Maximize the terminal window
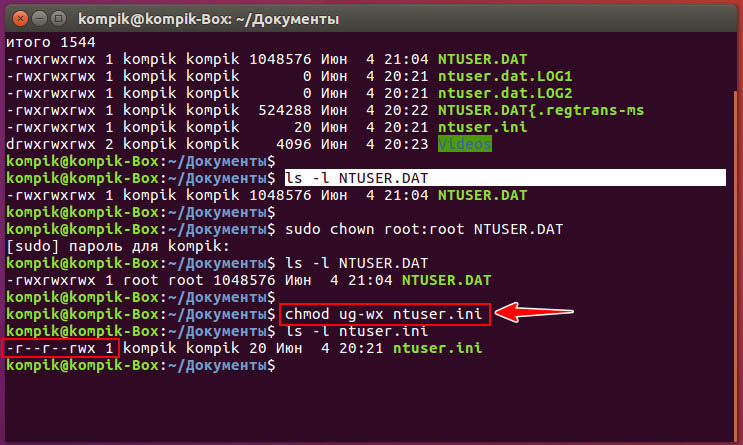Screen dimensions: 743x445 (x=58, y=18)
